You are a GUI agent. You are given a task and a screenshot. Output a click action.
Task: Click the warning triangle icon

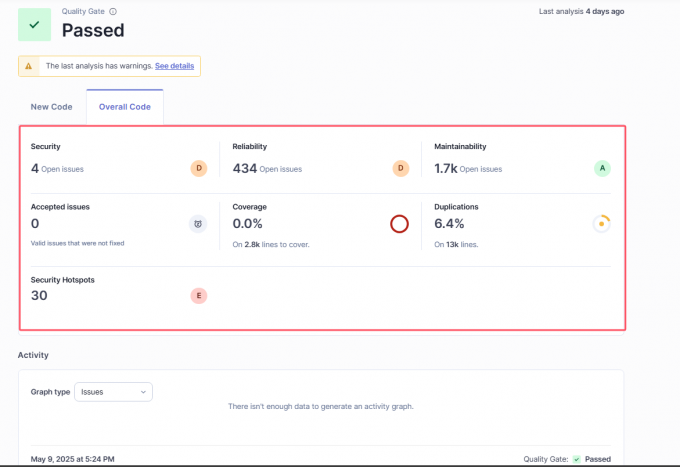tap(30, 66)
